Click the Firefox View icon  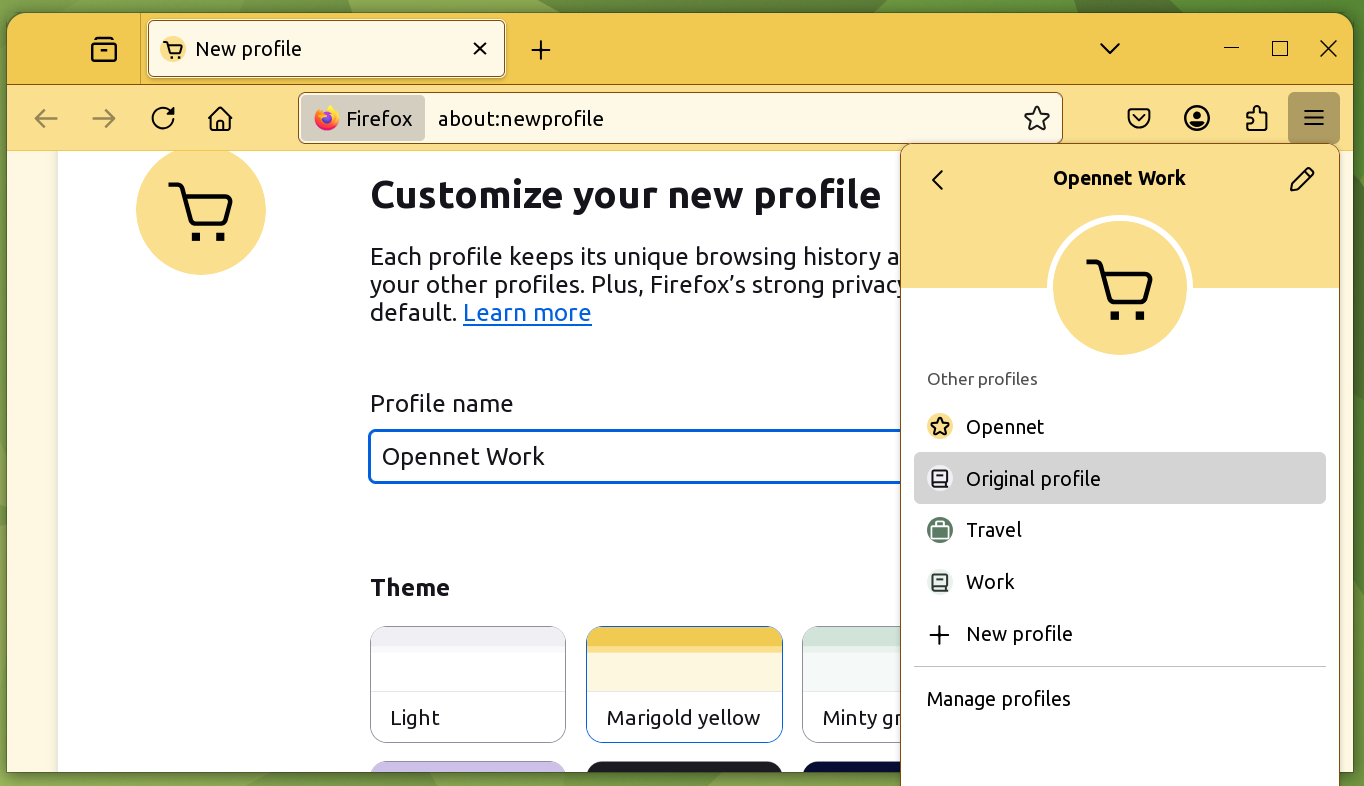tap(104, 49)
